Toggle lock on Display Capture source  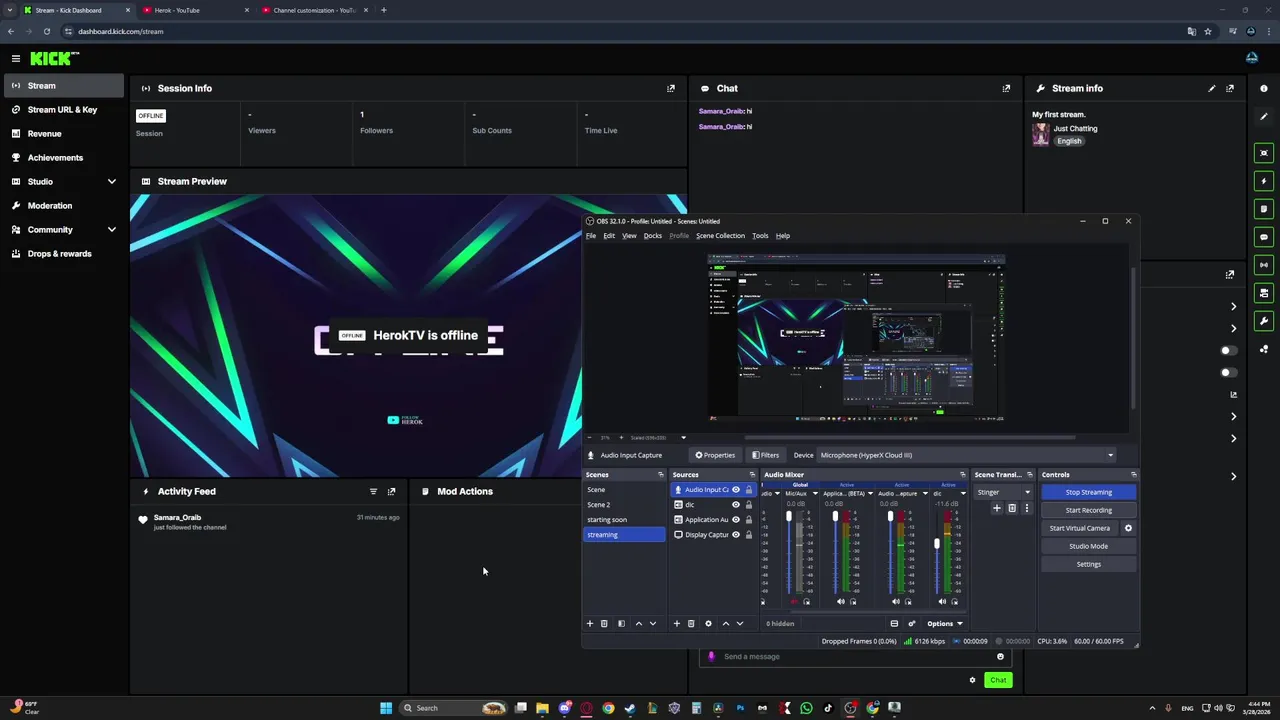749,535
